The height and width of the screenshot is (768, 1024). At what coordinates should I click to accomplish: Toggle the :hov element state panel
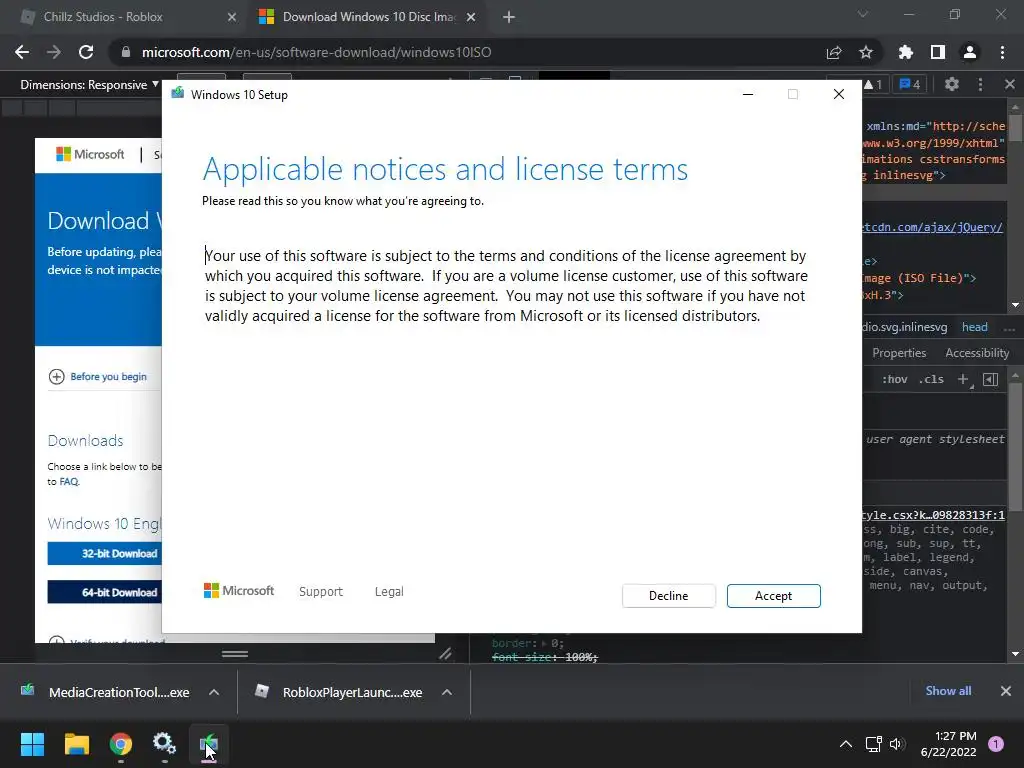point(894,379)
